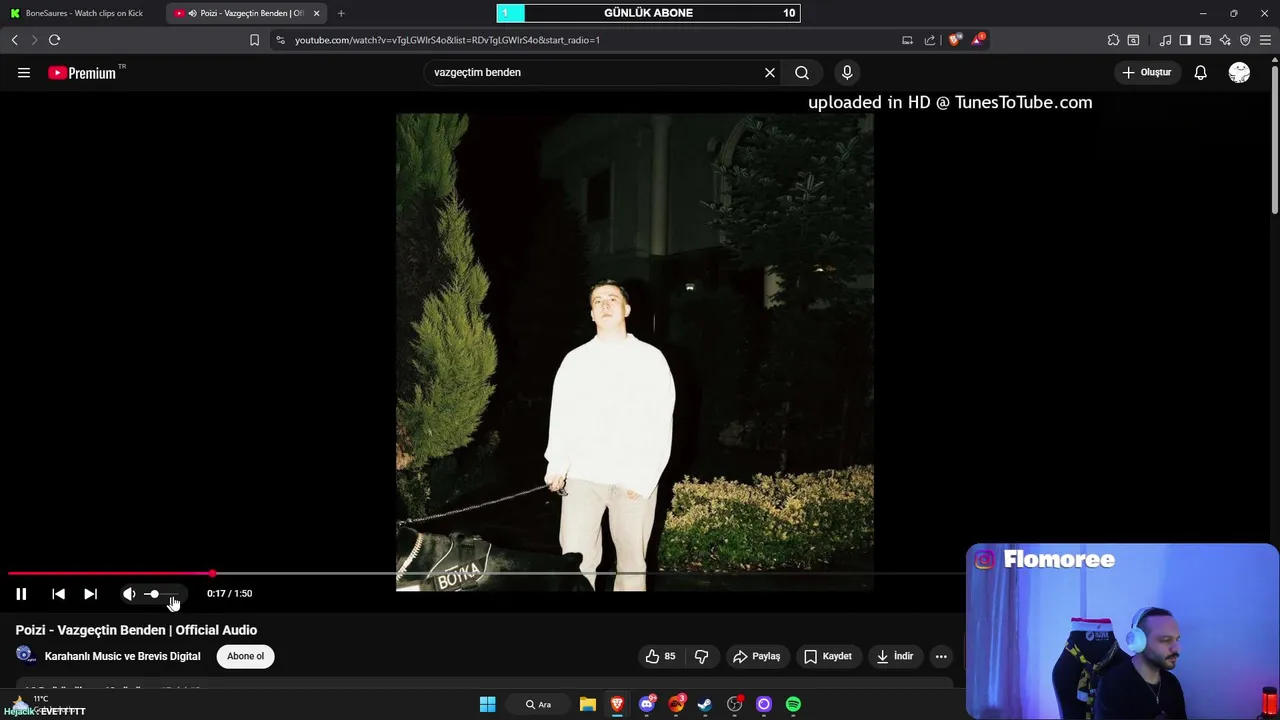
Task: Click the taskbar Ara search box
Action: point(538,704)
